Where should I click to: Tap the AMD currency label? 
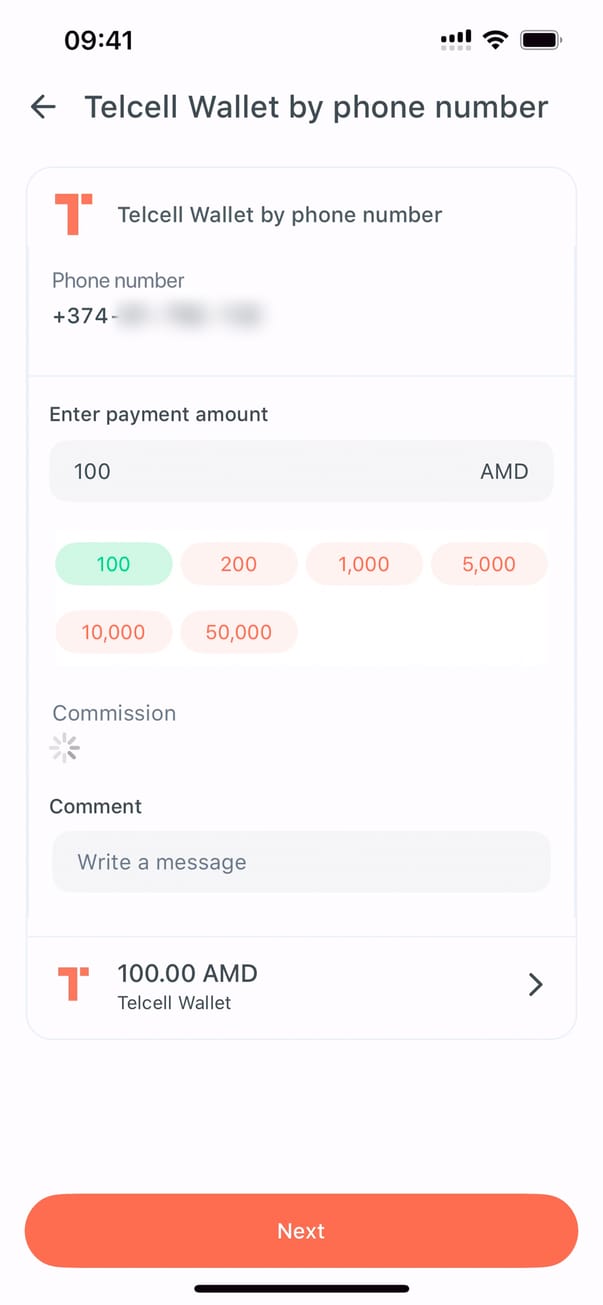(x=504, y=471)
